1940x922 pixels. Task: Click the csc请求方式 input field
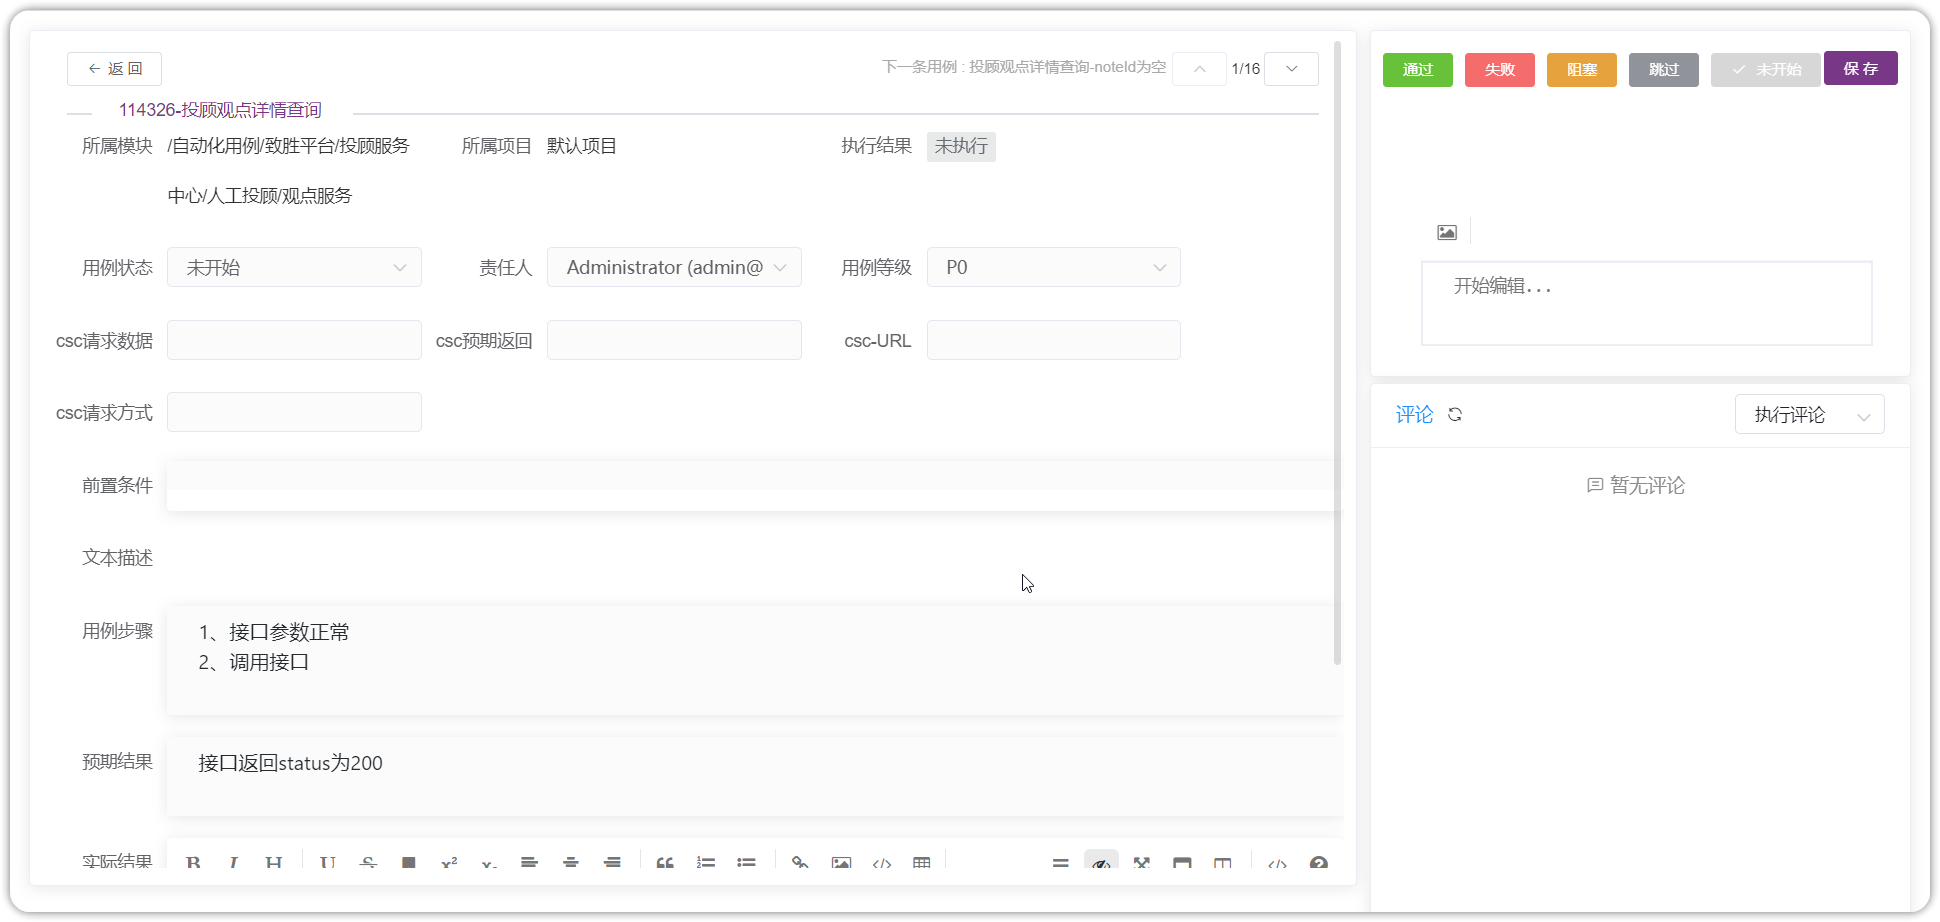(294, 412)
